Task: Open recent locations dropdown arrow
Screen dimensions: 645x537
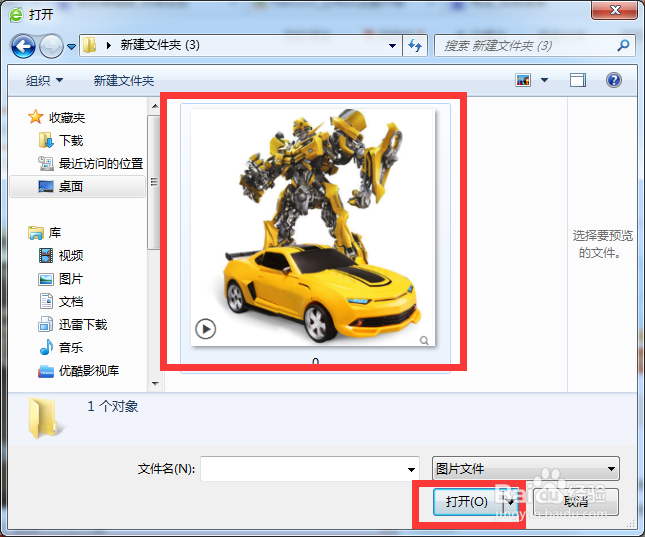Action: (71, 46)
